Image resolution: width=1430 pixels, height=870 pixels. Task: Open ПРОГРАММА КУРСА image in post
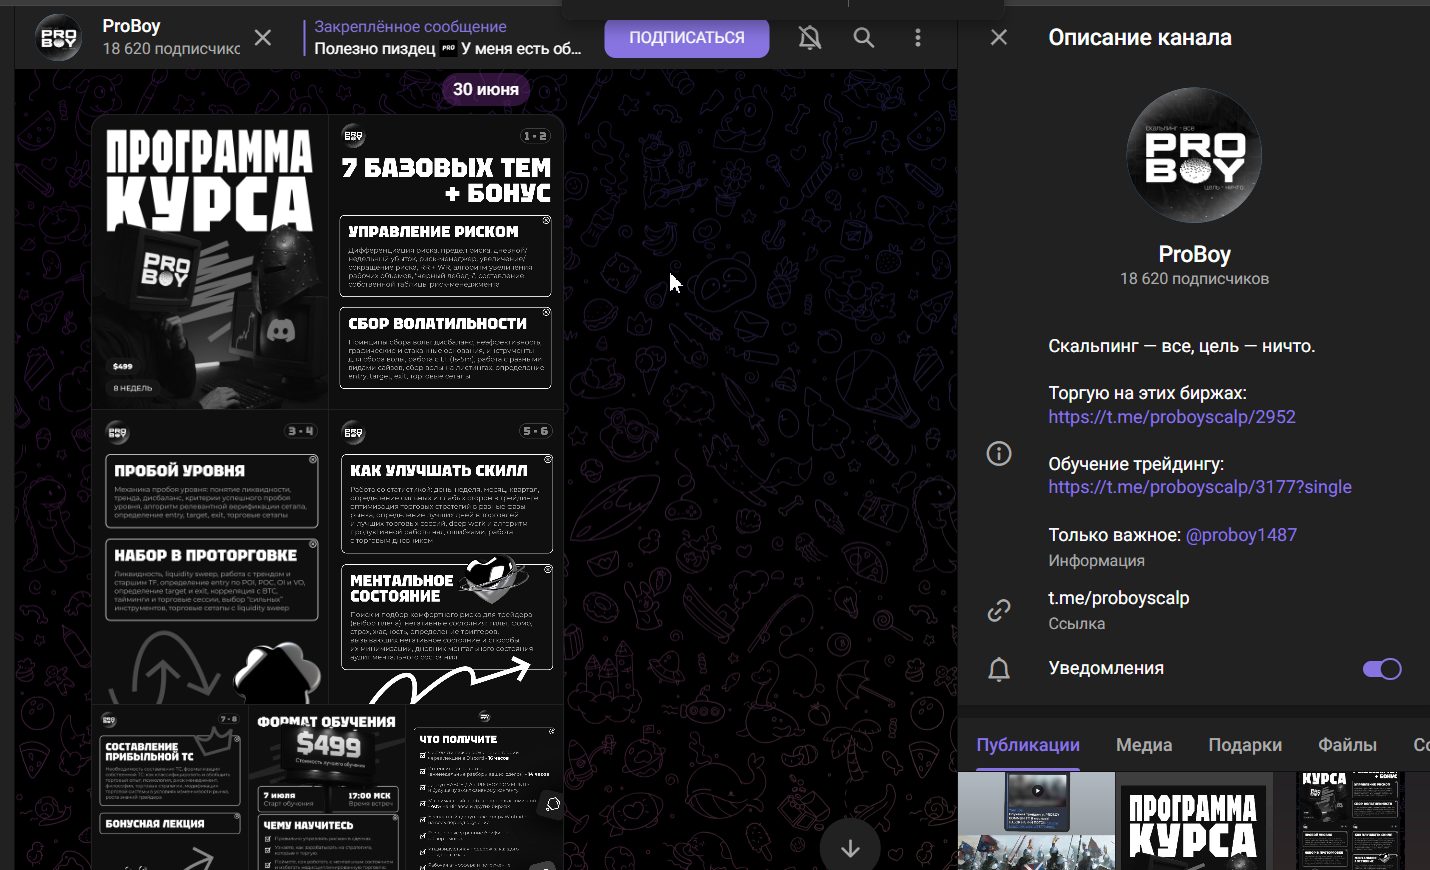(x=210, y=262)
